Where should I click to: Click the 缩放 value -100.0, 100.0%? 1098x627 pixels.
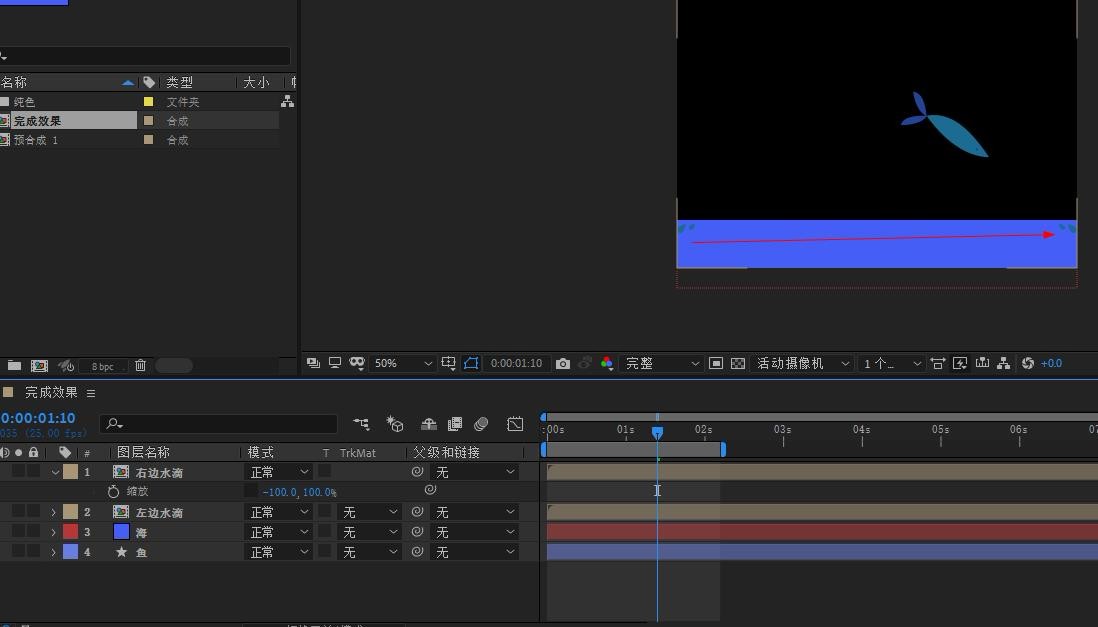(299, 492)
